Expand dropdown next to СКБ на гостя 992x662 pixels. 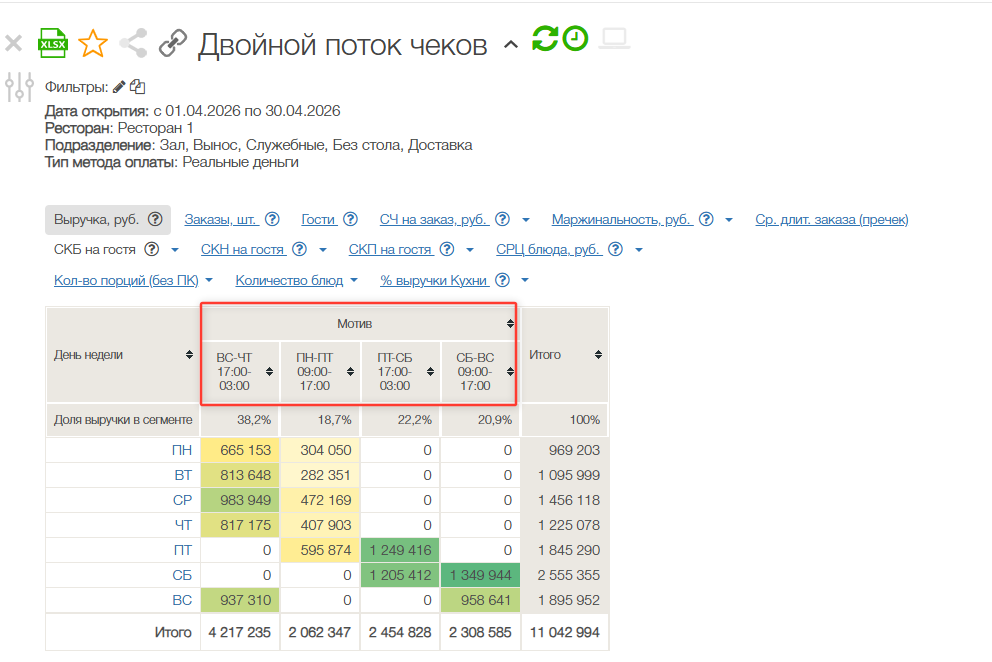tap(175, 251)
